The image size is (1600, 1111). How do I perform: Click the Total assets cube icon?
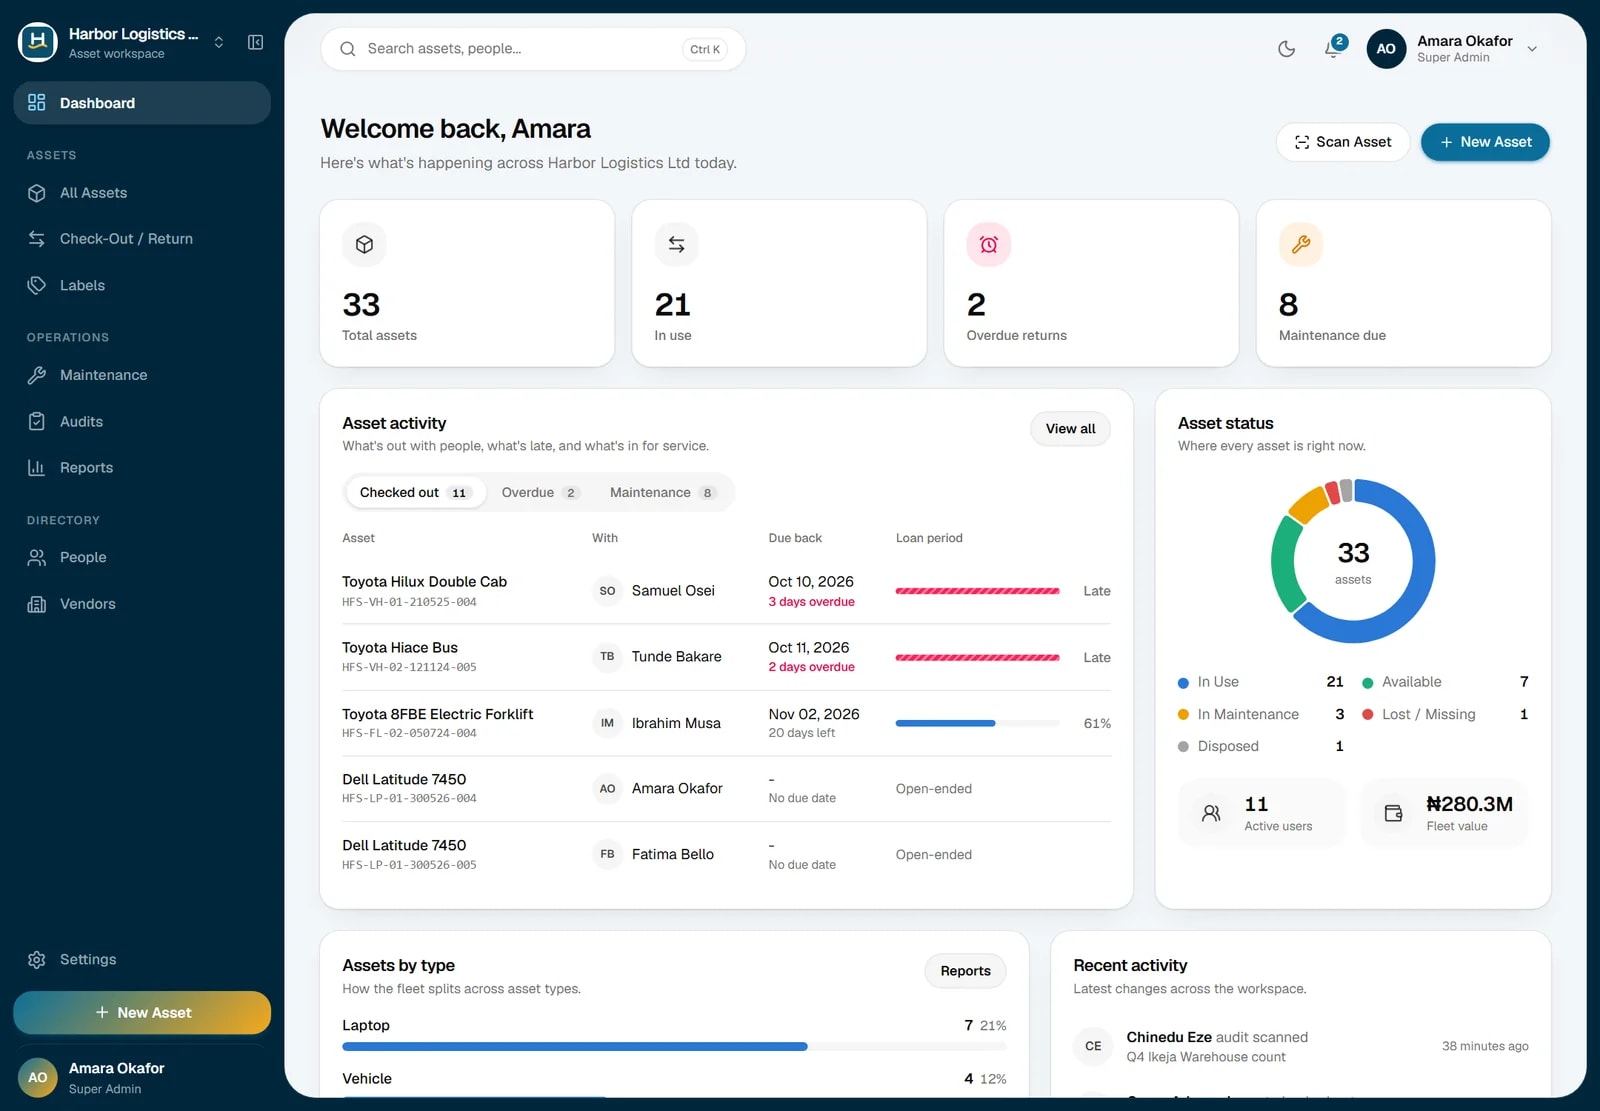tap(364, 244)
